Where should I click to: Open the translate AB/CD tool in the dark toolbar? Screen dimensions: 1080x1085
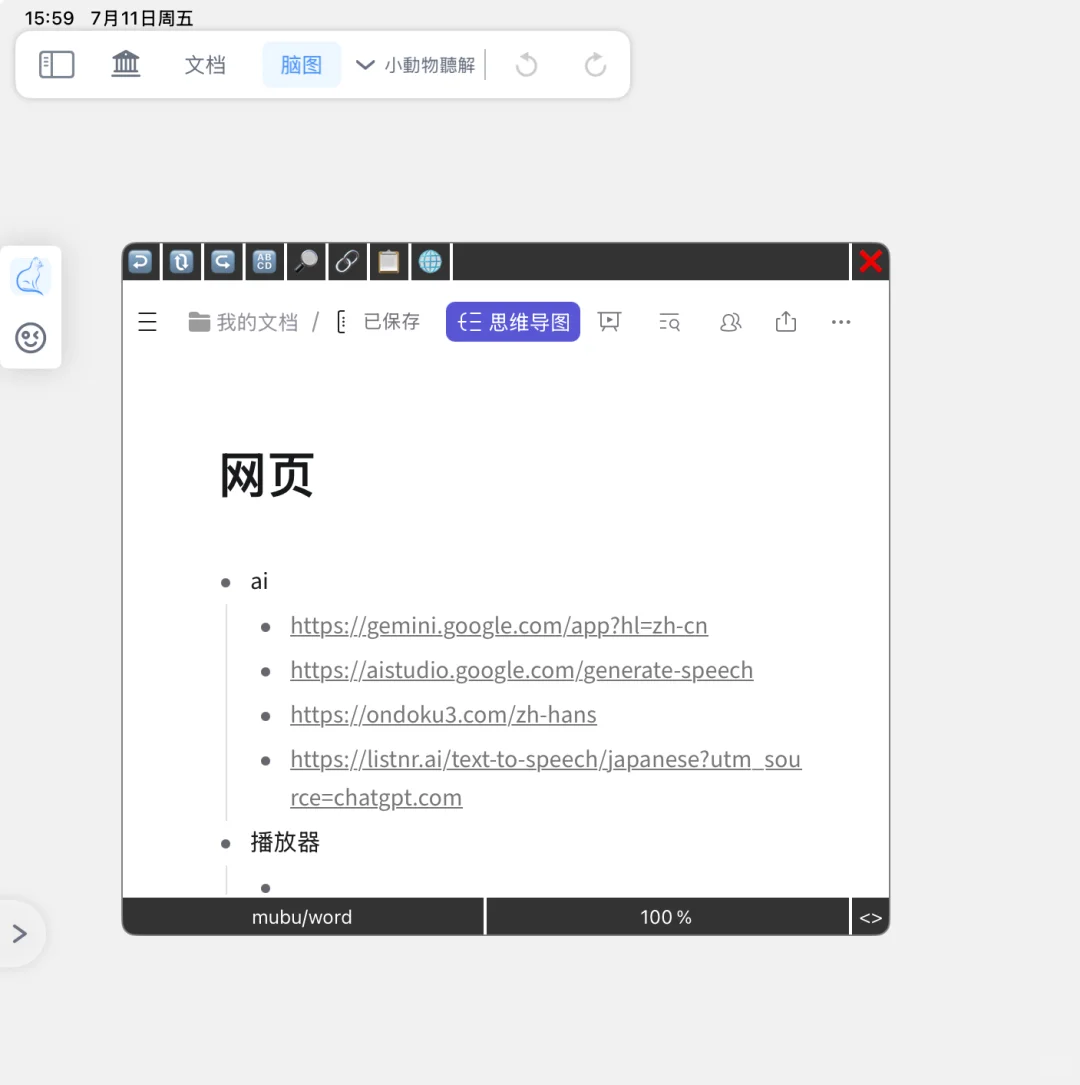264,261
